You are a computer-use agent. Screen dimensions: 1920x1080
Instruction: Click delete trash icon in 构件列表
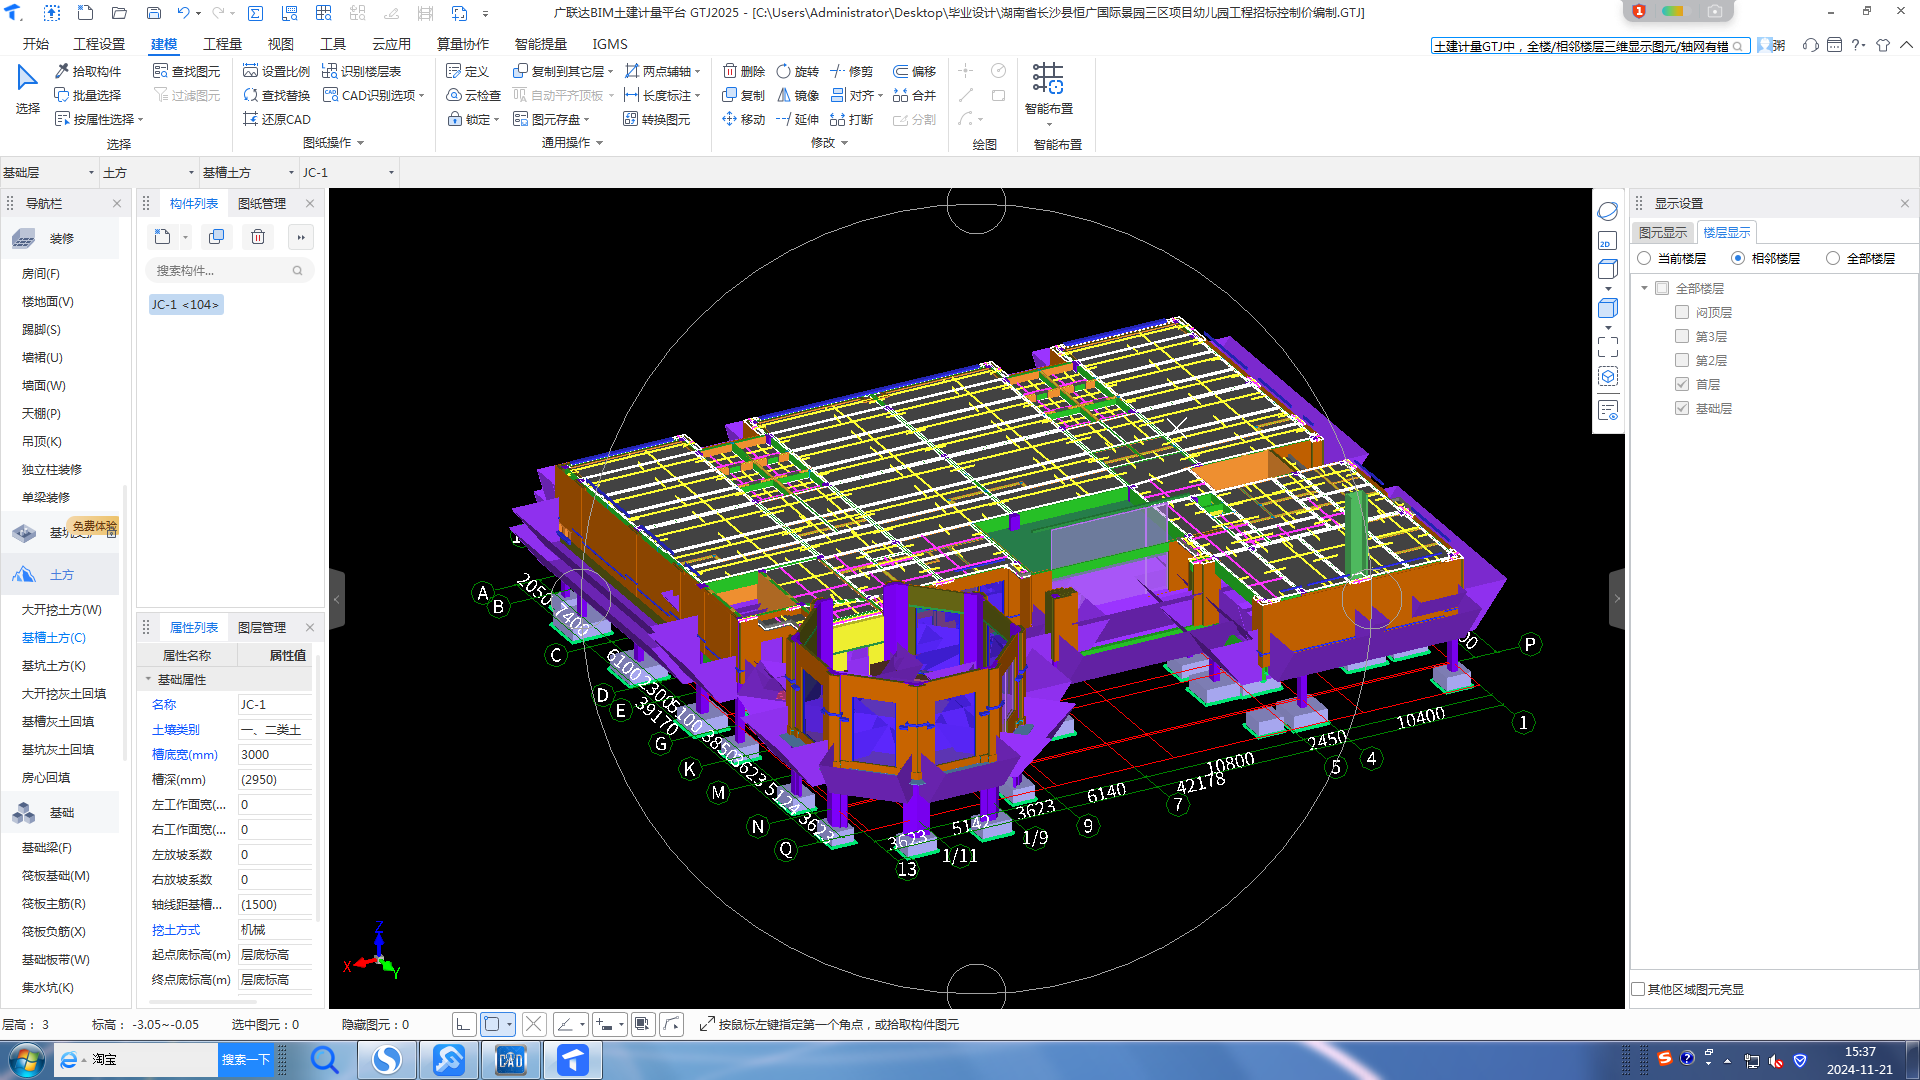click(258, 237)
